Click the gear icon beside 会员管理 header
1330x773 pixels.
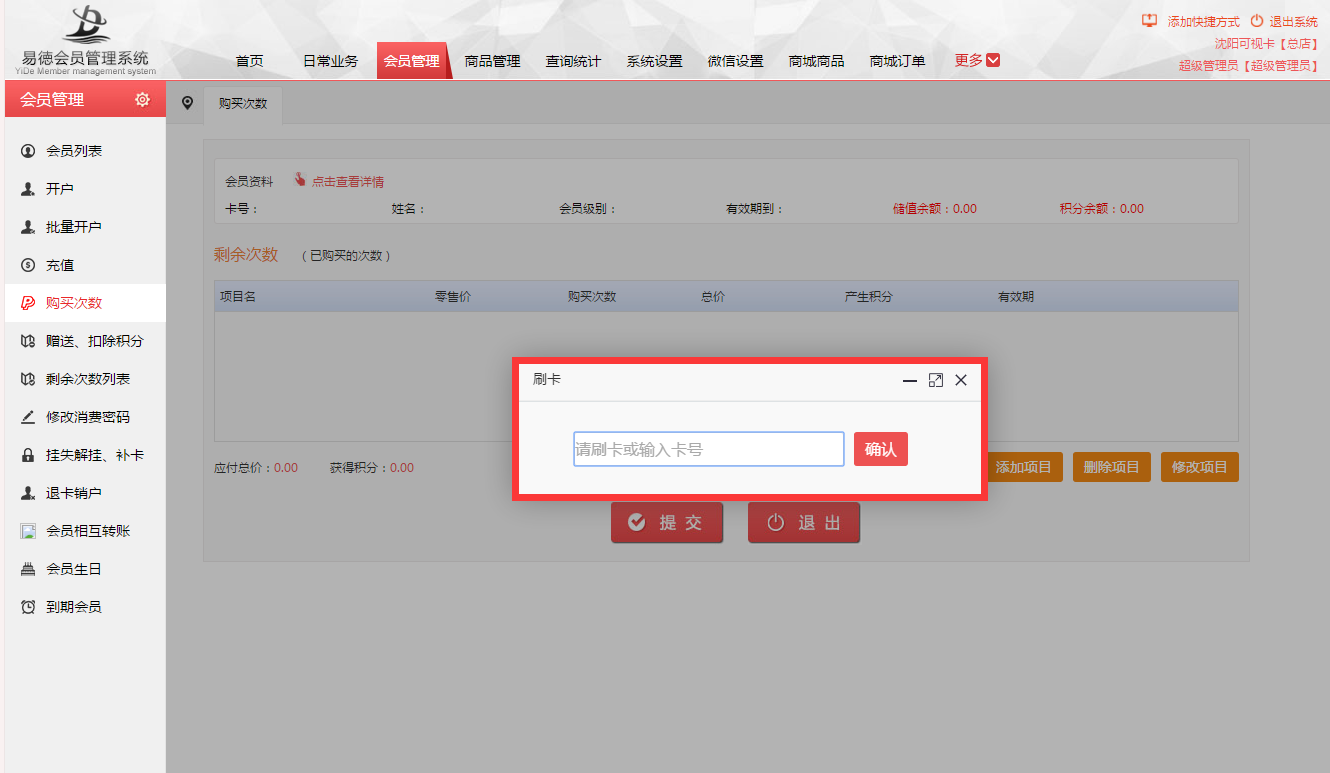pyautogui.click(x=142, y=100)
